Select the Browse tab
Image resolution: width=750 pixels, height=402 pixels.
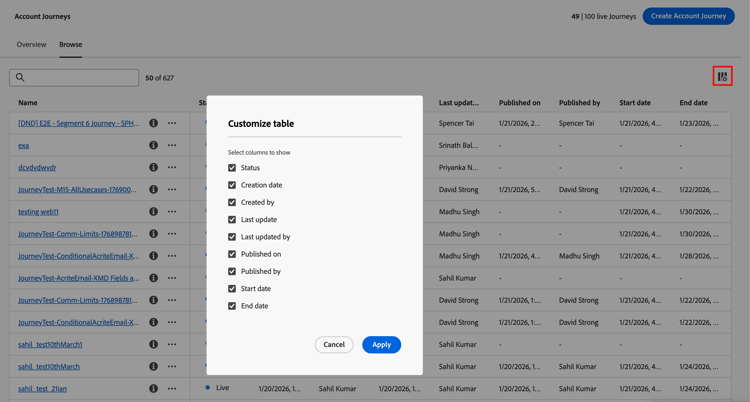[71, 45]
